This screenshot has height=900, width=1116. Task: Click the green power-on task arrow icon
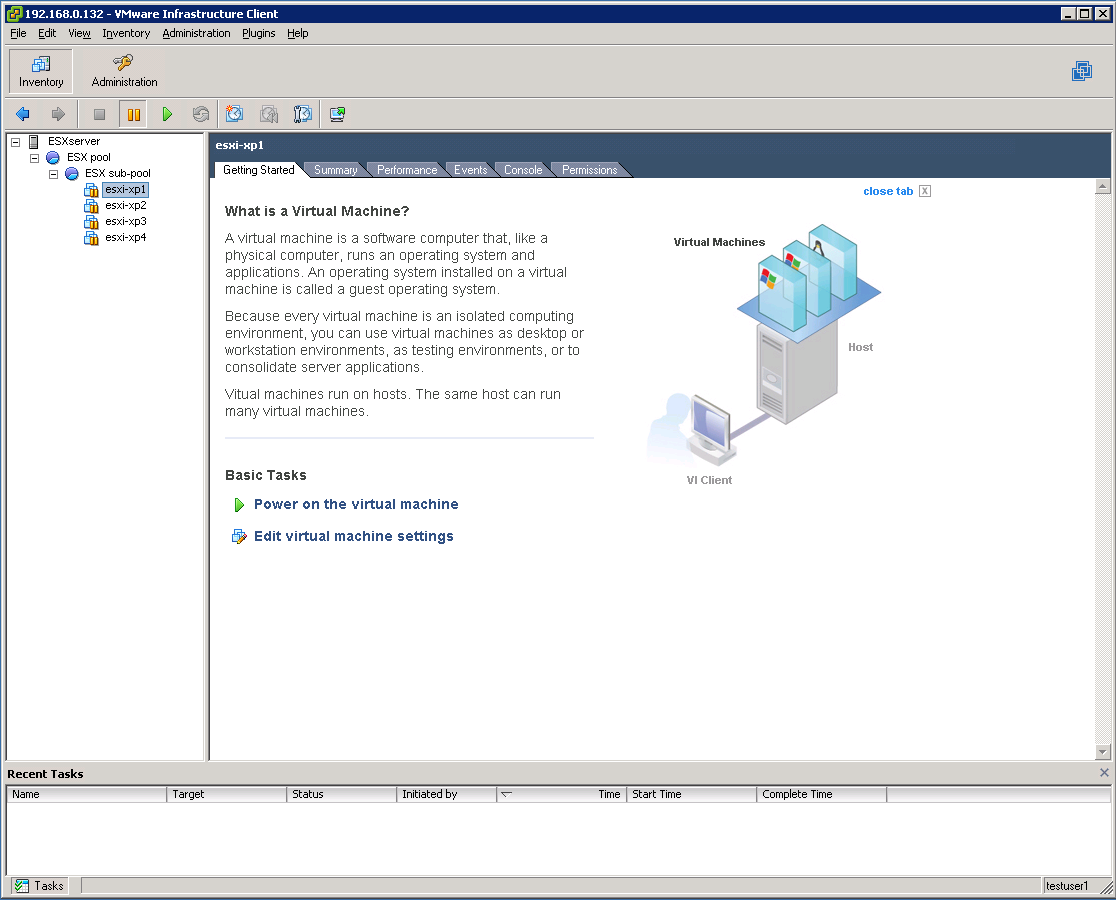coord(239,504)
